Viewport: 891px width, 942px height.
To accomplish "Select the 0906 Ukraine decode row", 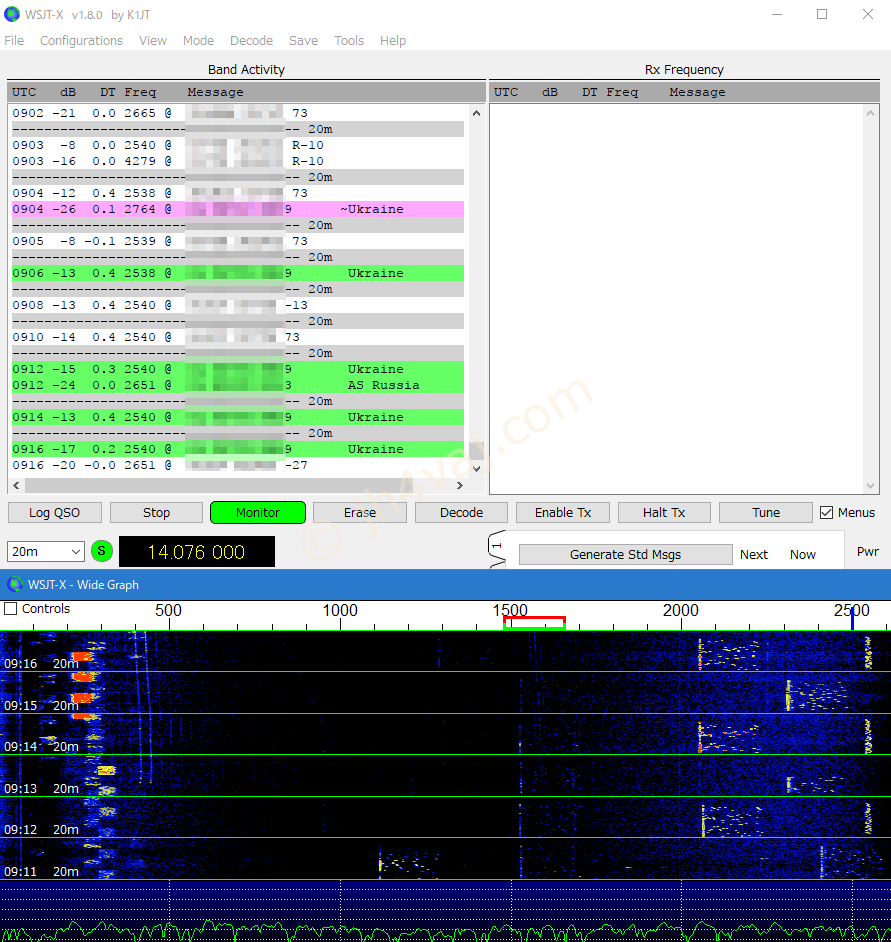I will coord(238,273).
